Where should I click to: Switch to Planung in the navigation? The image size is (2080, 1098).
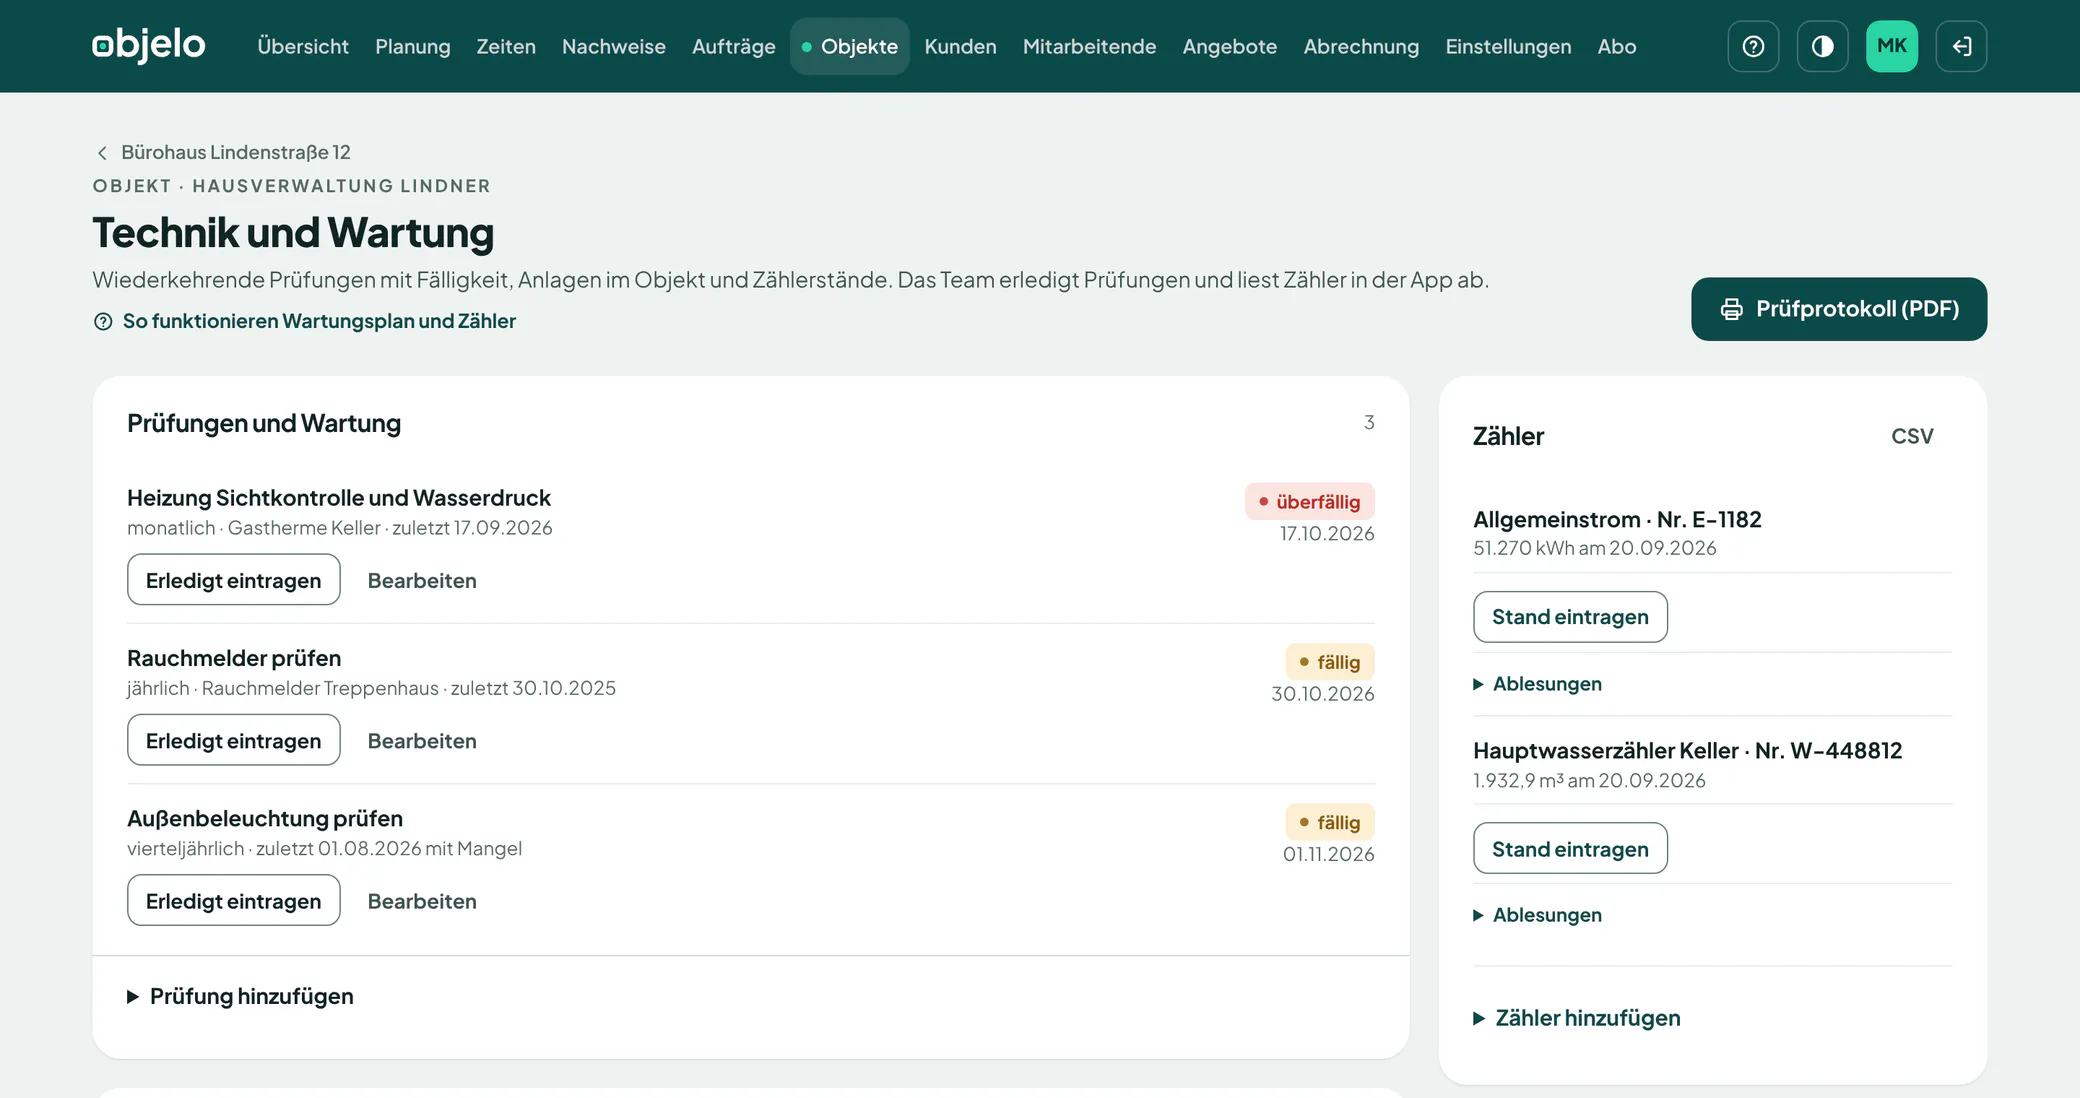click(x=413, y=46)
